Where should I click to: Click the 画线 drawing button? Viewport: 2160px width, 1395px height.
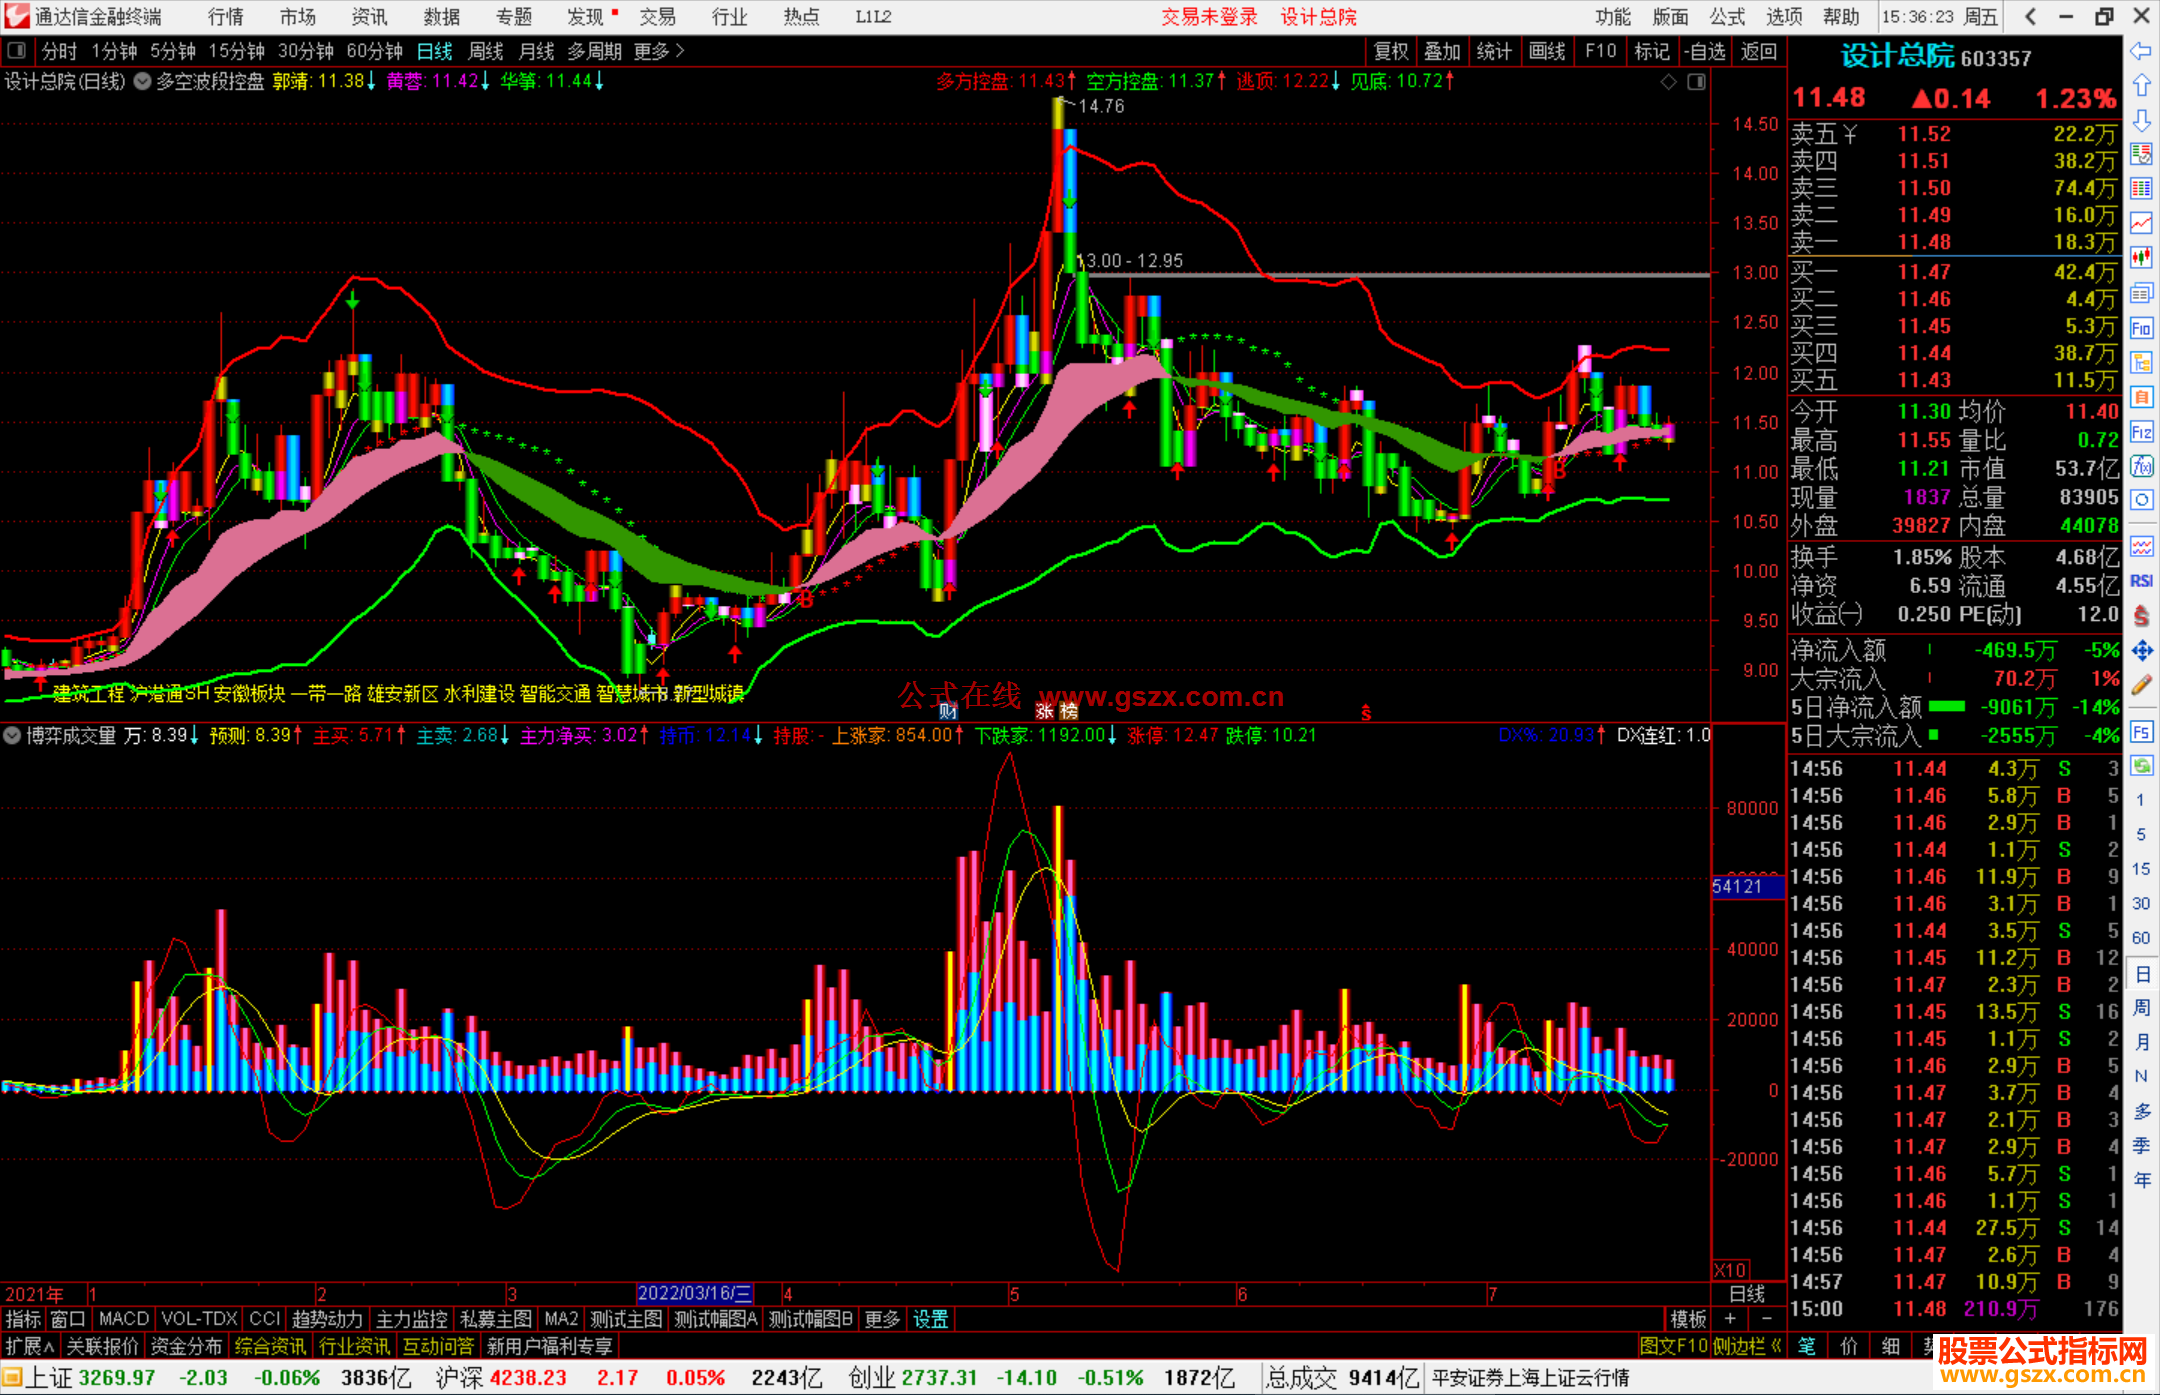click(x=1547, y=51)
